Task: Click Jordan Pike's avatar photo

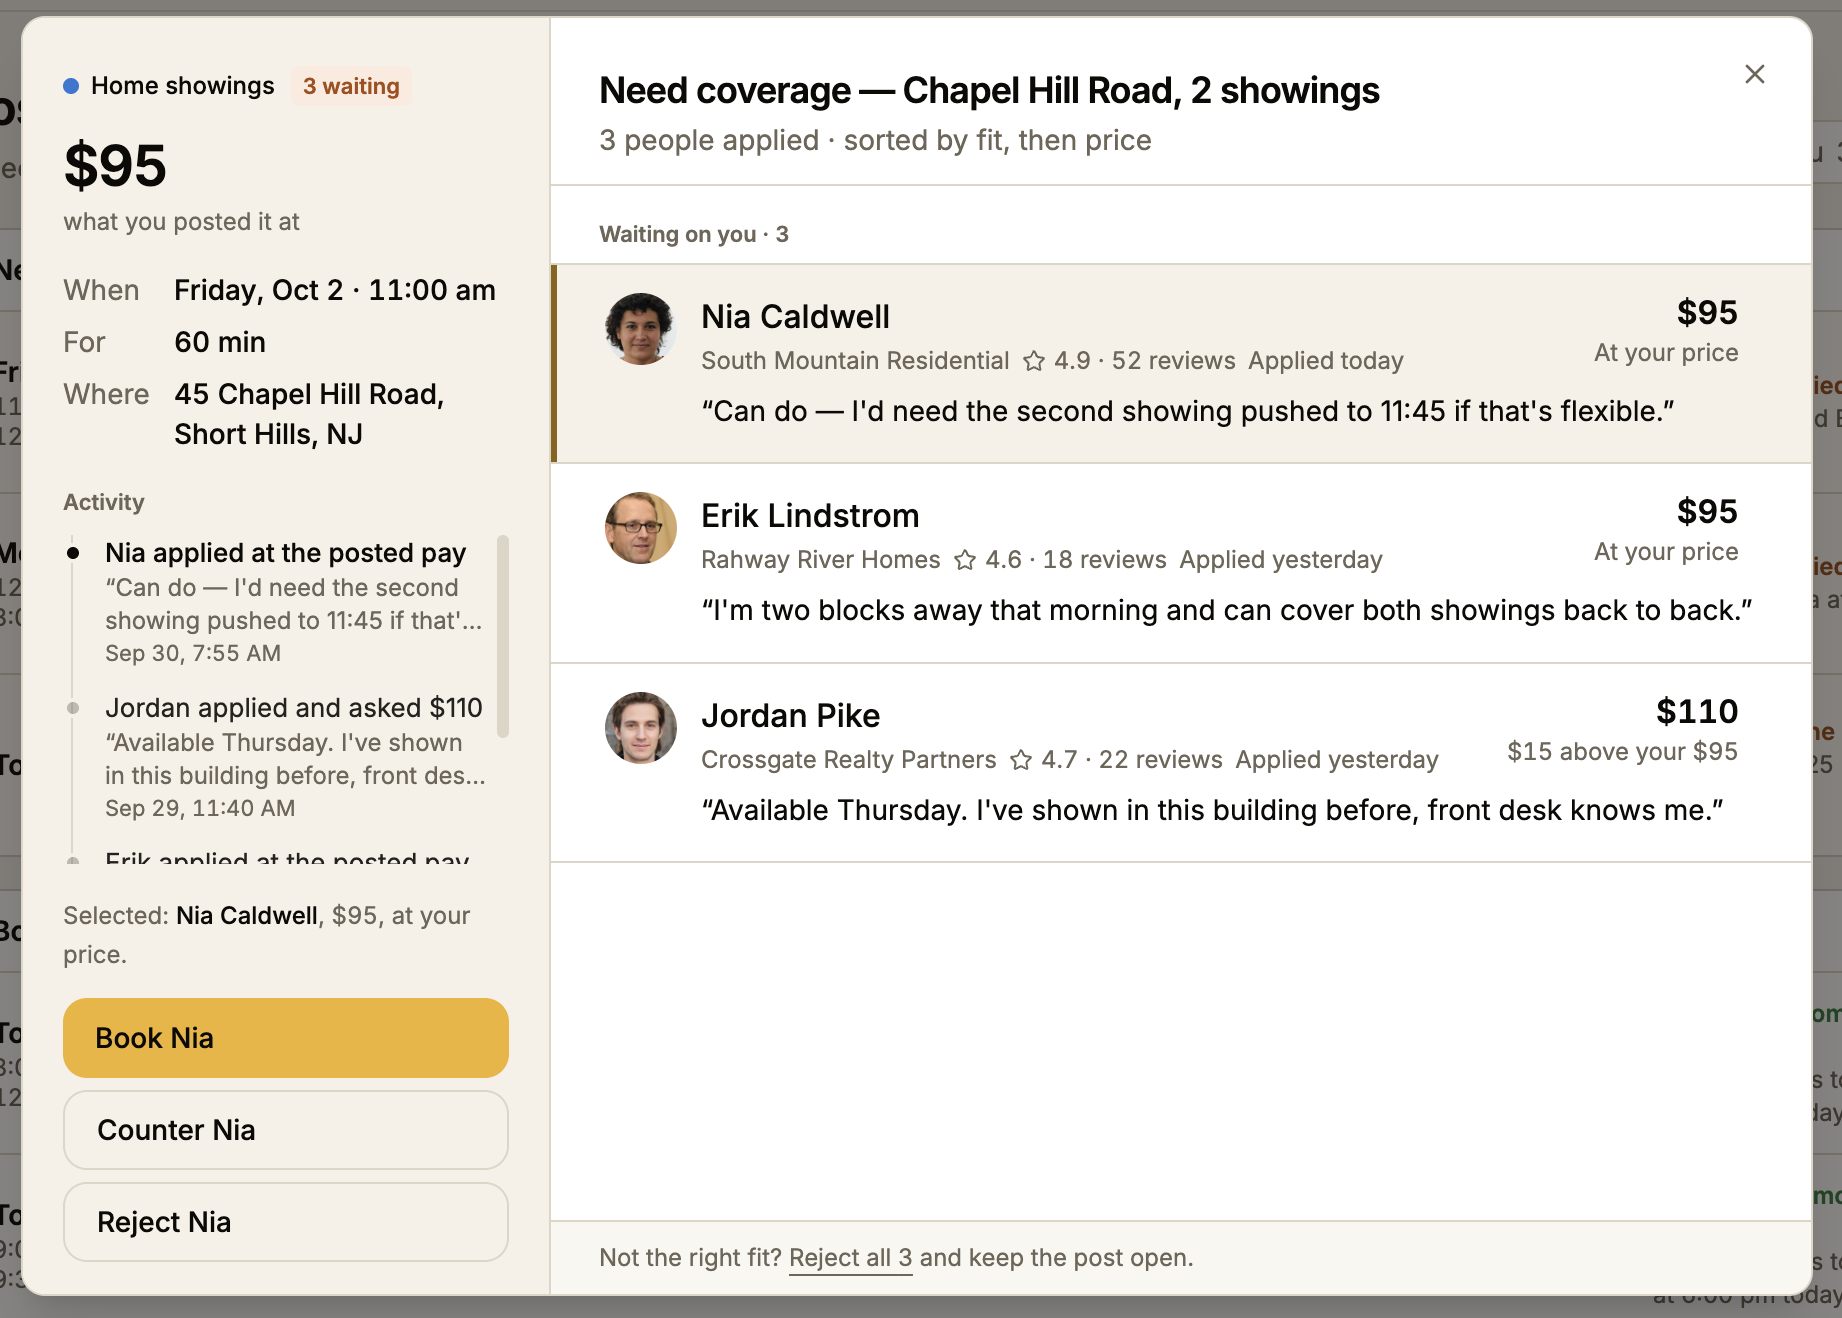Action: (x=641, y=728)
